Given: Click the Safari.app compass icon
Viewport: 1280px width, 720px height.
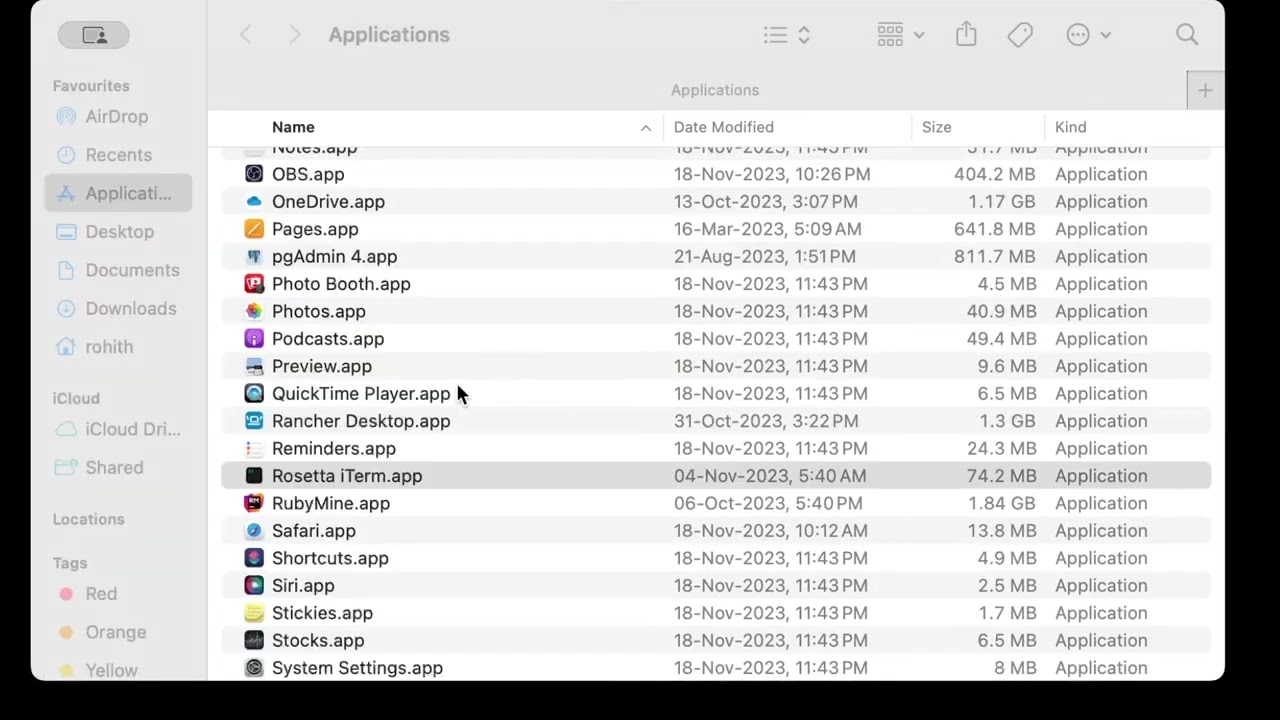Looking at the screenshot, I should tap(254, 531).
